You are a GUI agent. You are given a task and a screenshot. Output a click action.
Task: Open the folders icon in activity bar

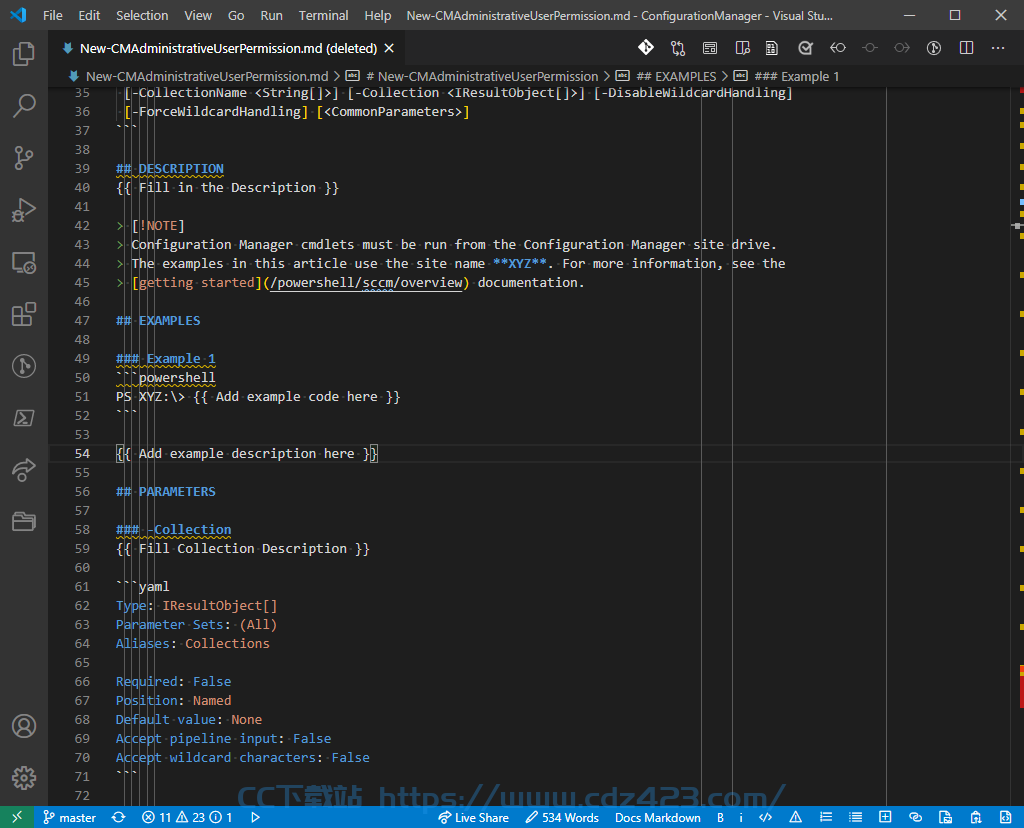24,521
